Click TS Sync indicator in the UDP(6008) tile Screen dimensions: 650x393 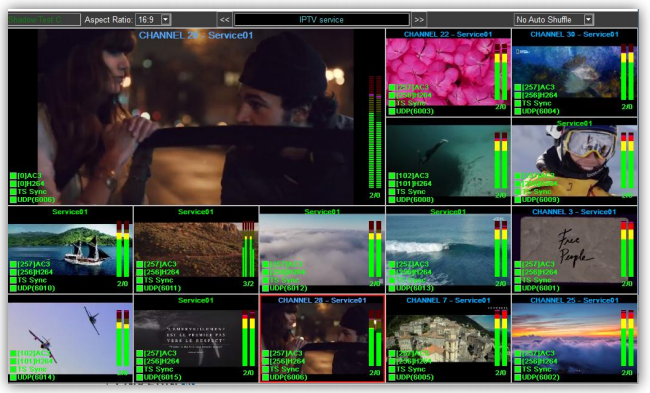(392, 192)
